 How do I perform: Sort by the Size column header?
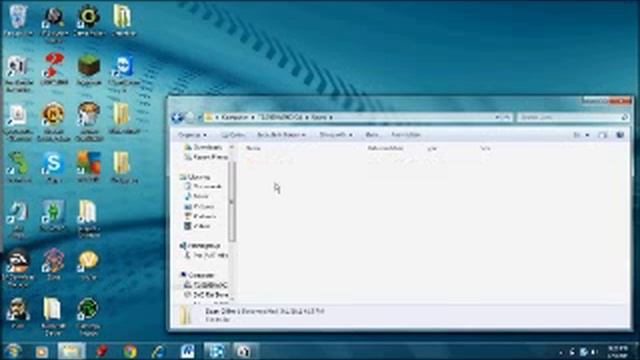coord(485,148)
